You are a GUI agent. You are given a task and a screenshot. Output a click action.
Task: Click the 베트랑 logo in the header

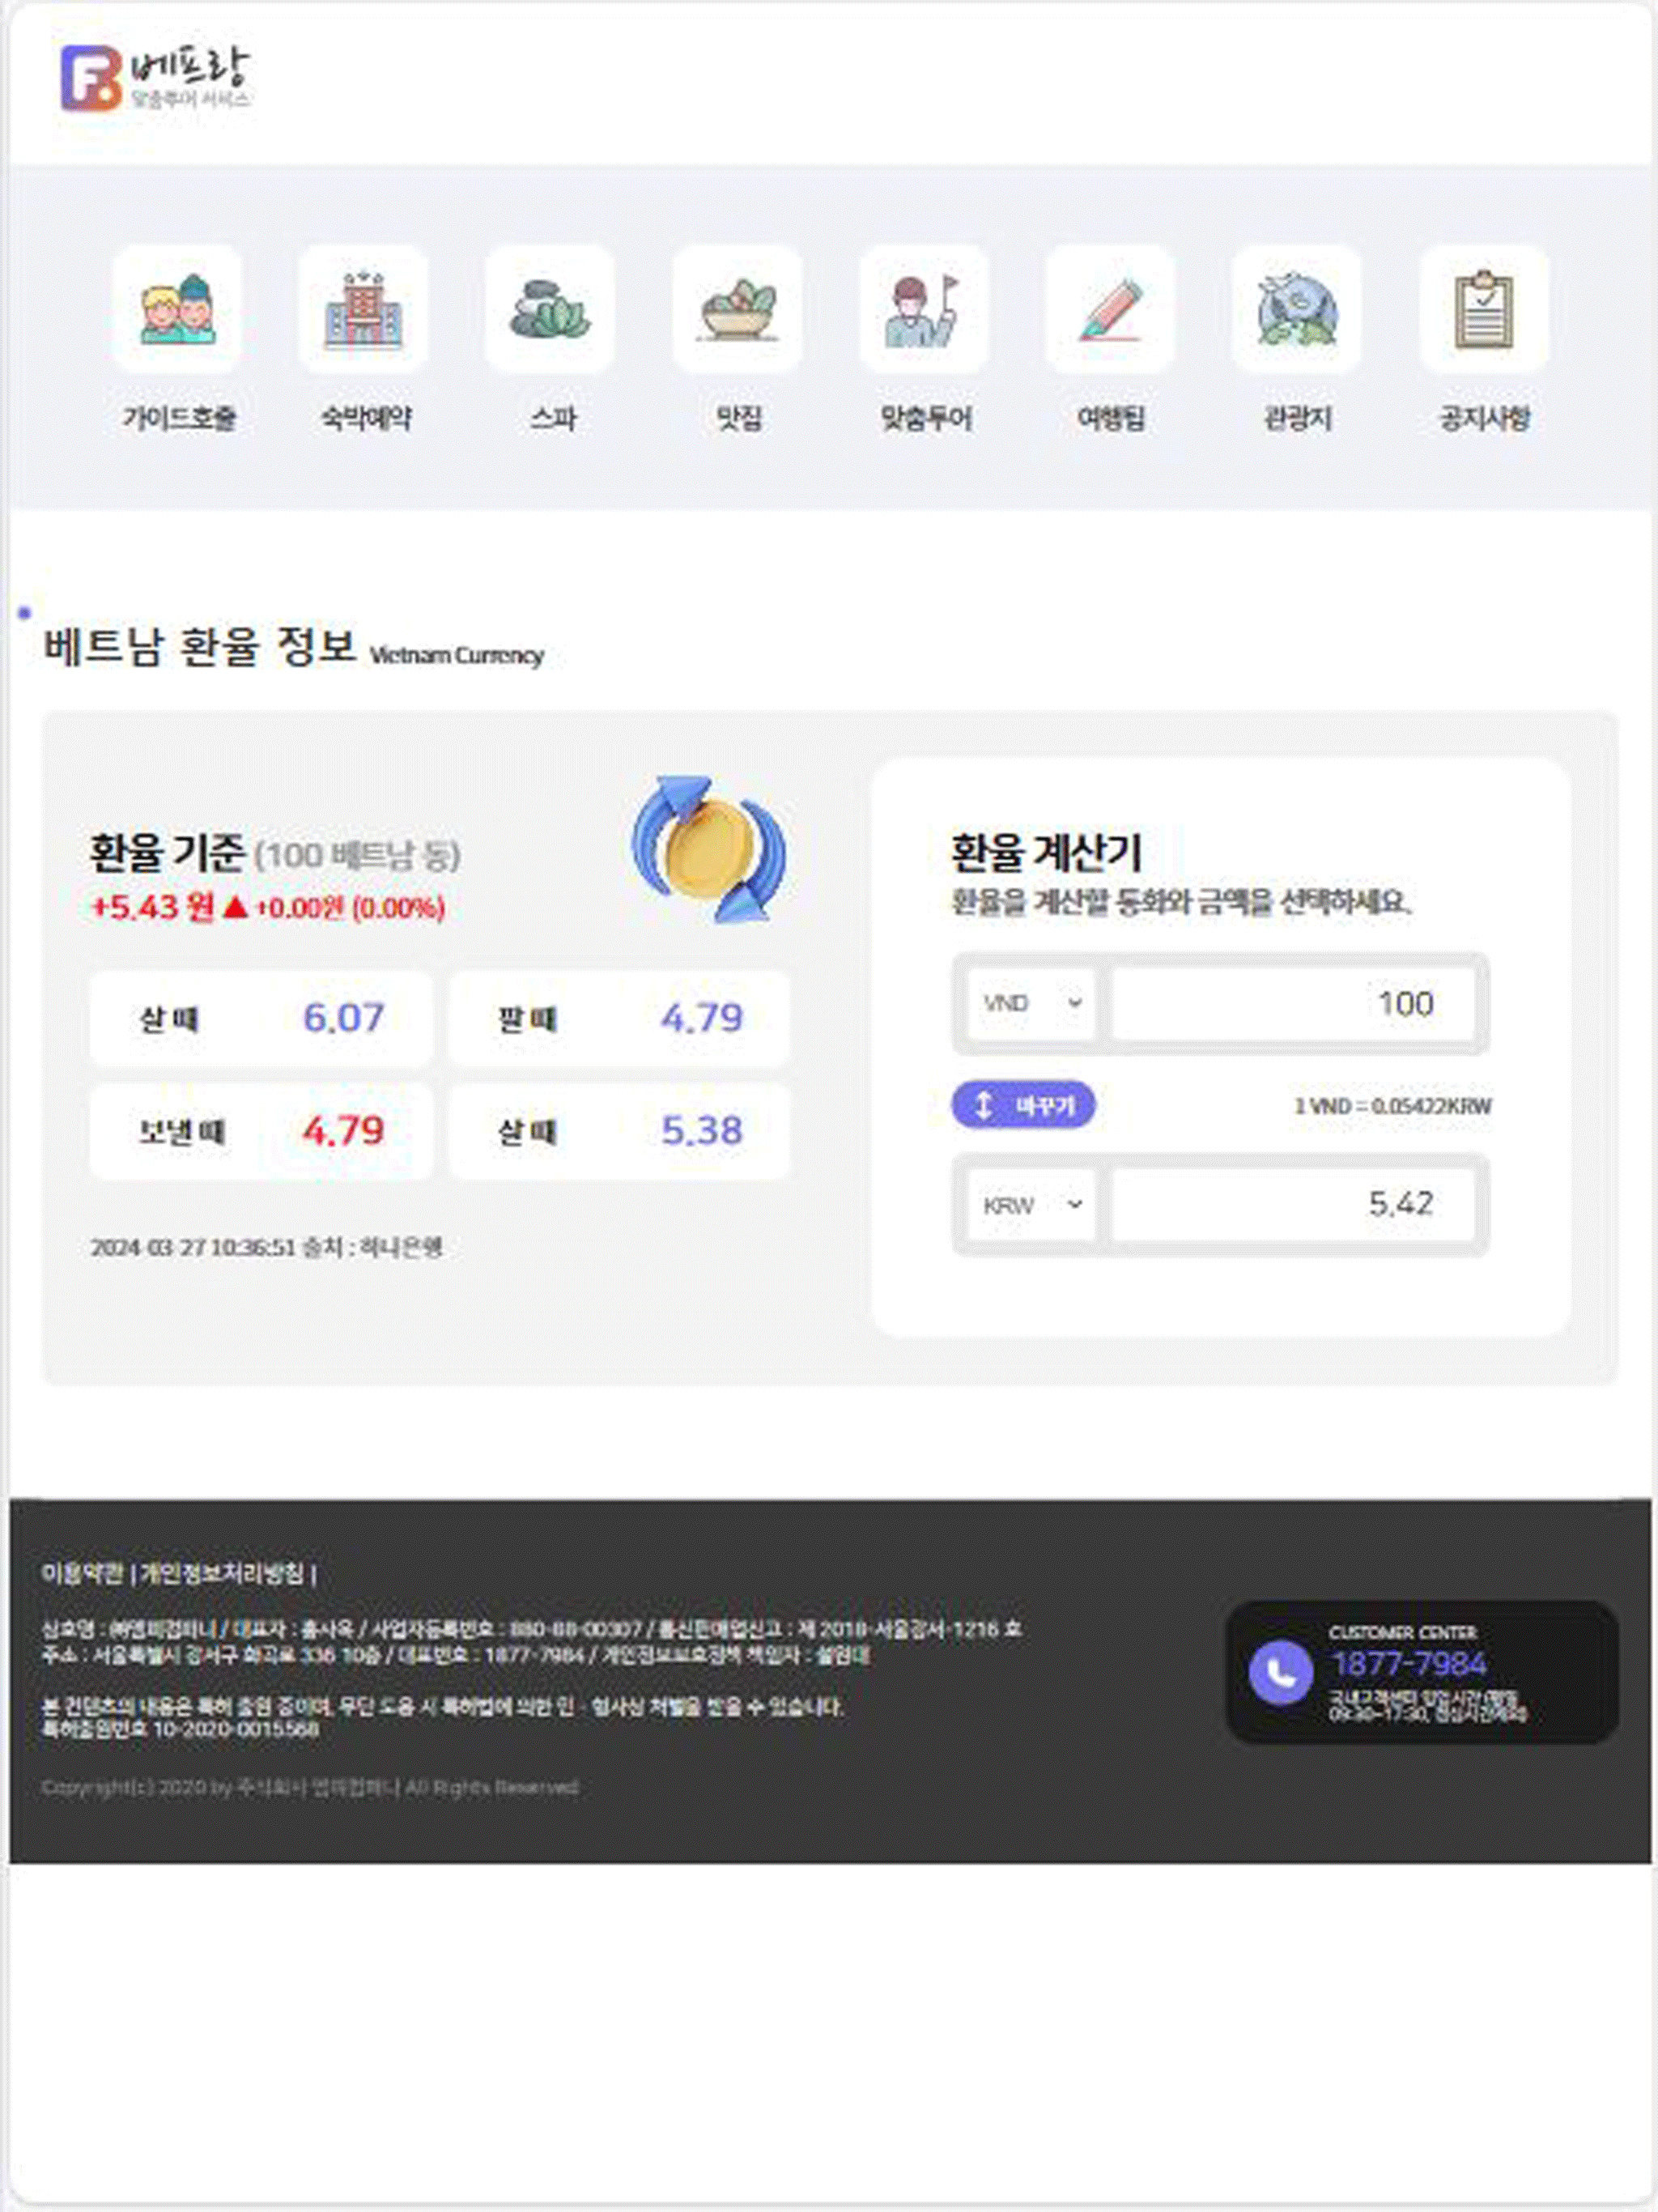155,77
